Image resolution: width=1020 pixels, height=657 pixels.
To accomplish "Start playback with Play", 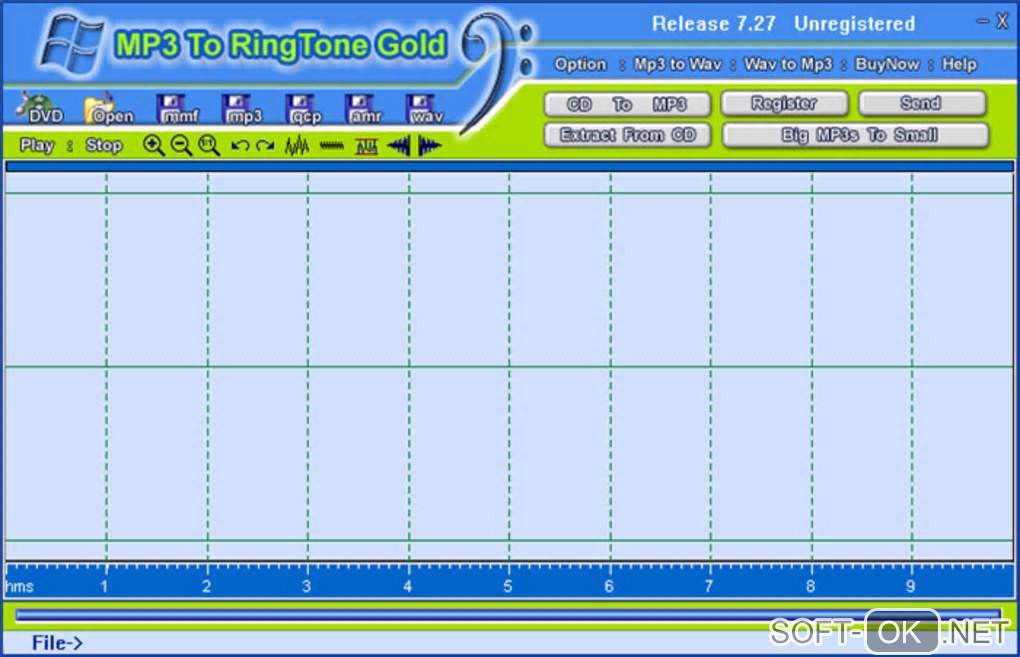I will click(x=37, y=145).
